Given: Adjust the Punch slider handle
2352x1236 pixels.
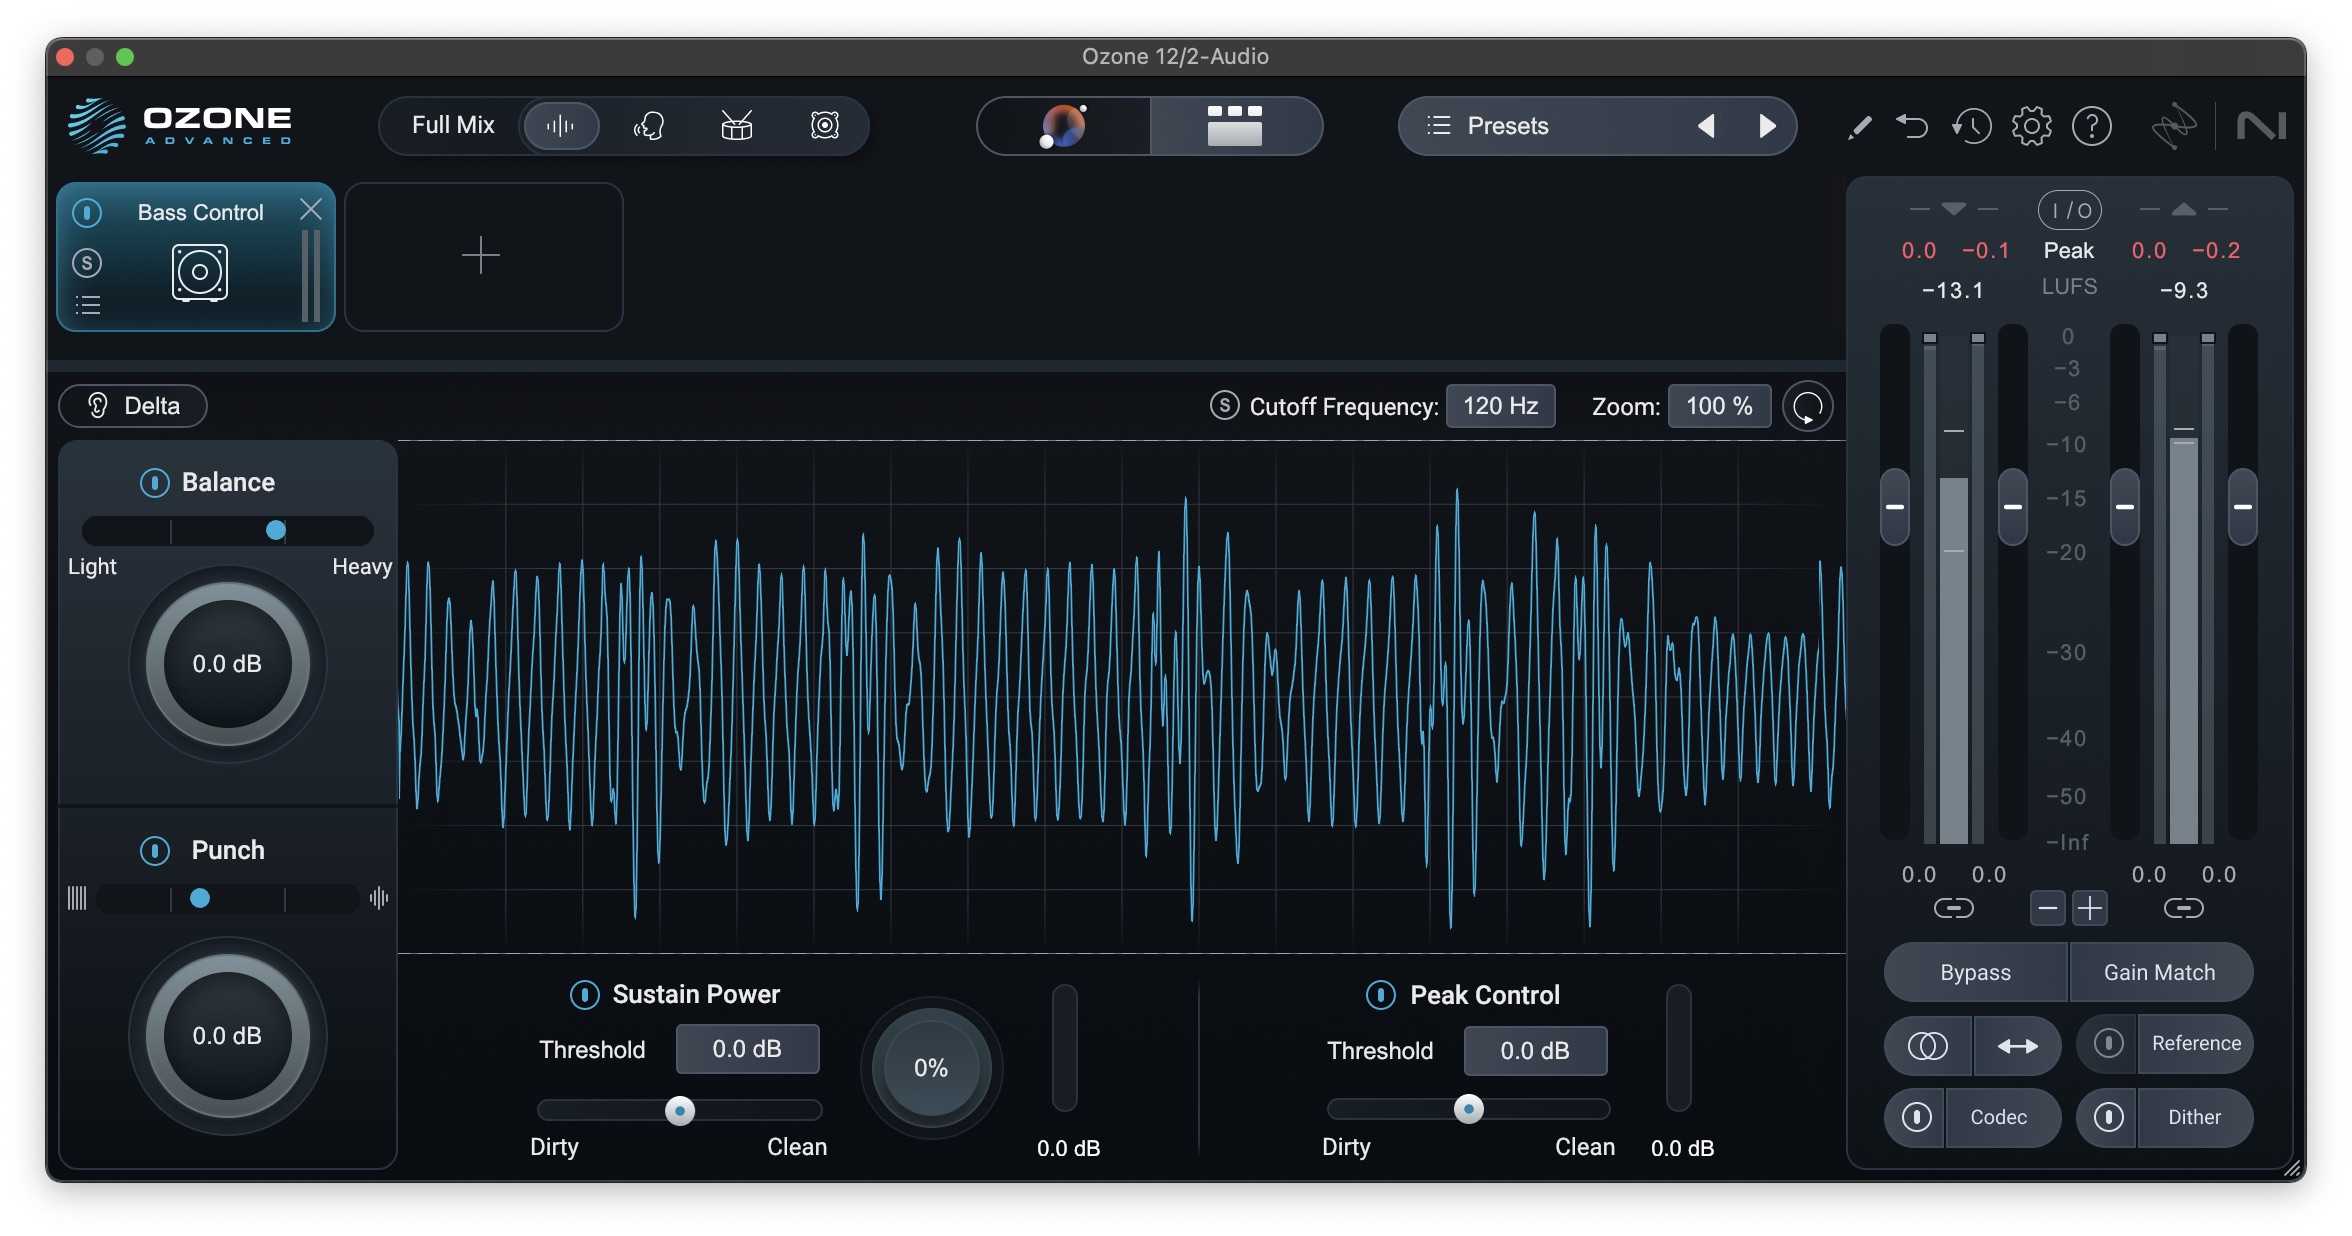Looking at the screenshot, I should tap(200, 898).
